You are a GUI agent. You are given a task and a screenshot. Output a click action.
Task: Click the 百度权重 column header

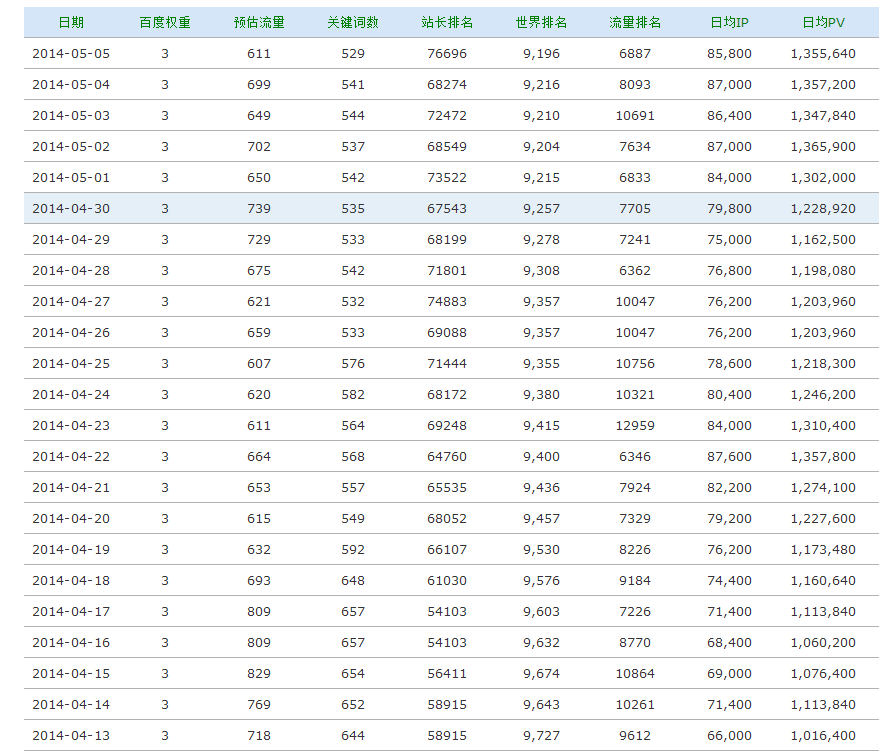[x=165, y=22]
